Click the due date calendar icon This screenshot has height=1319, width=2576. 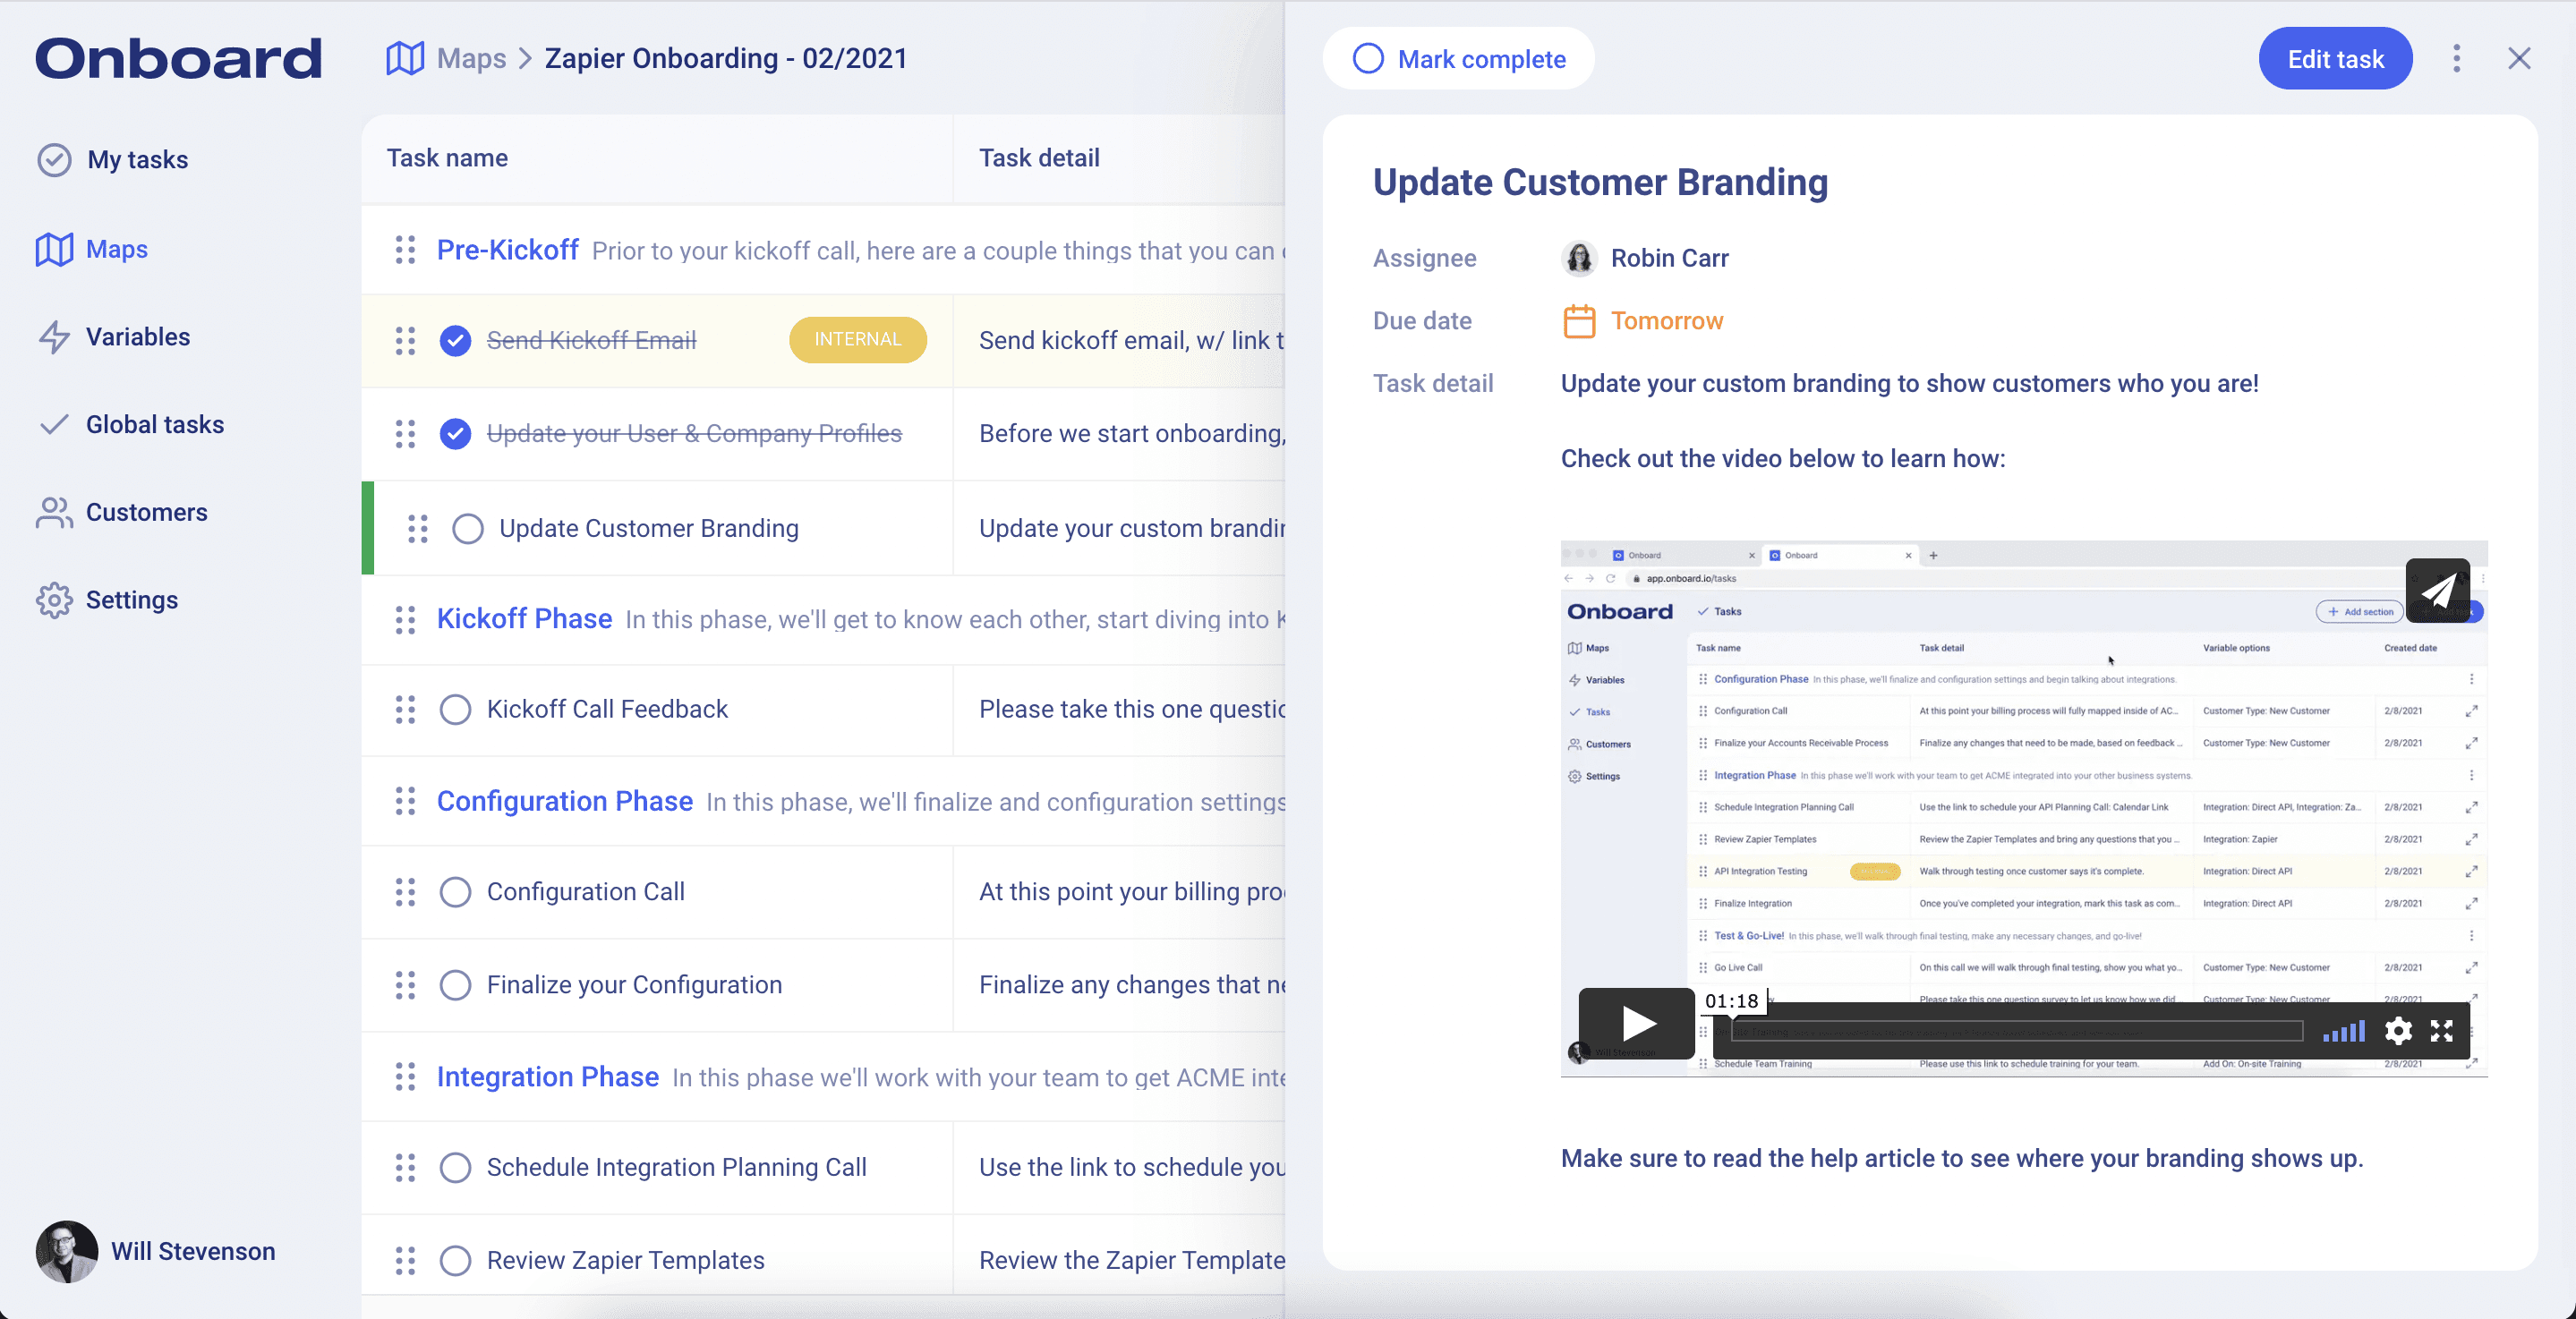[x=1579, y=321]
